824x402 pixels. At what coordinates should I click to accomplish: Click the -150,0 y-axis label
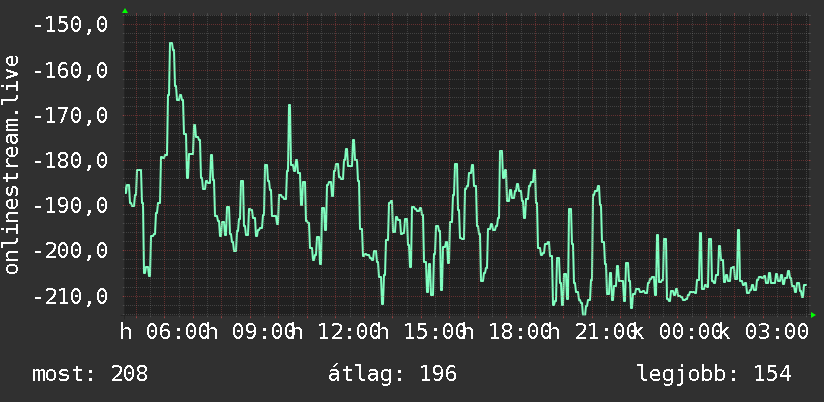click(x=70, y=24)
